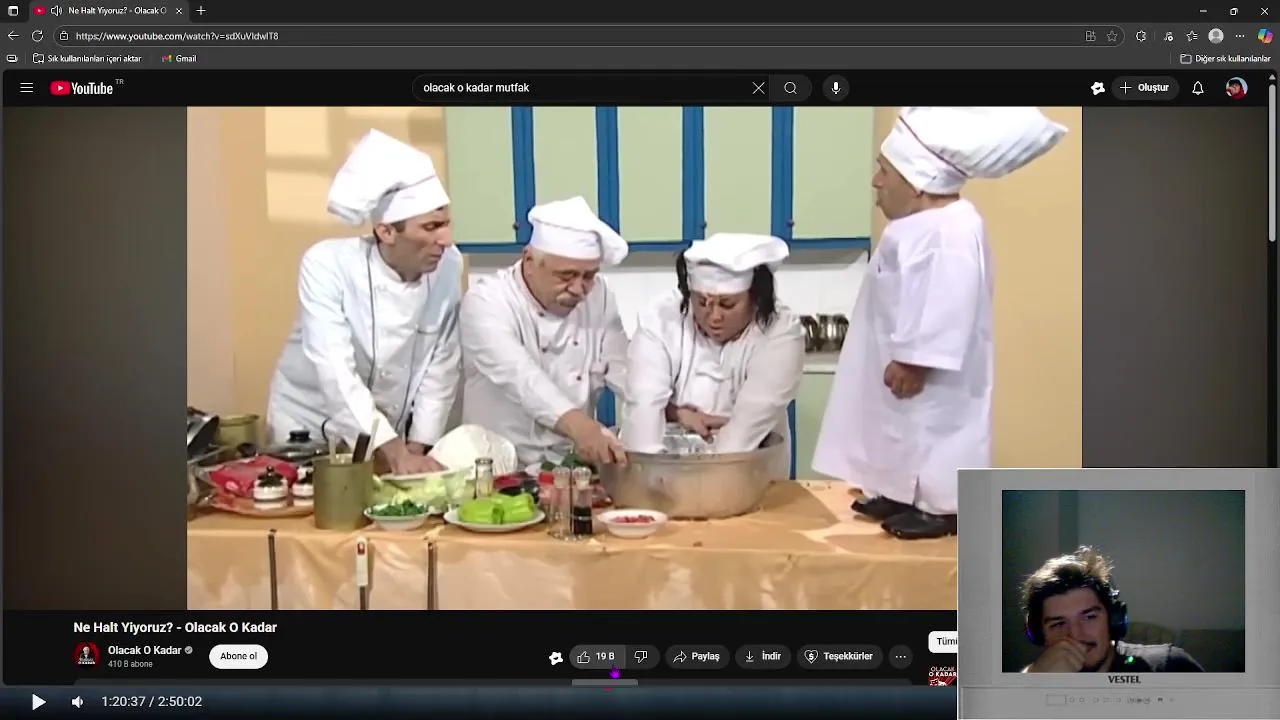The height and width of the screenshot is (720, 1280).
Task: Open the favorites list icon
Action: coord(1192,36)
